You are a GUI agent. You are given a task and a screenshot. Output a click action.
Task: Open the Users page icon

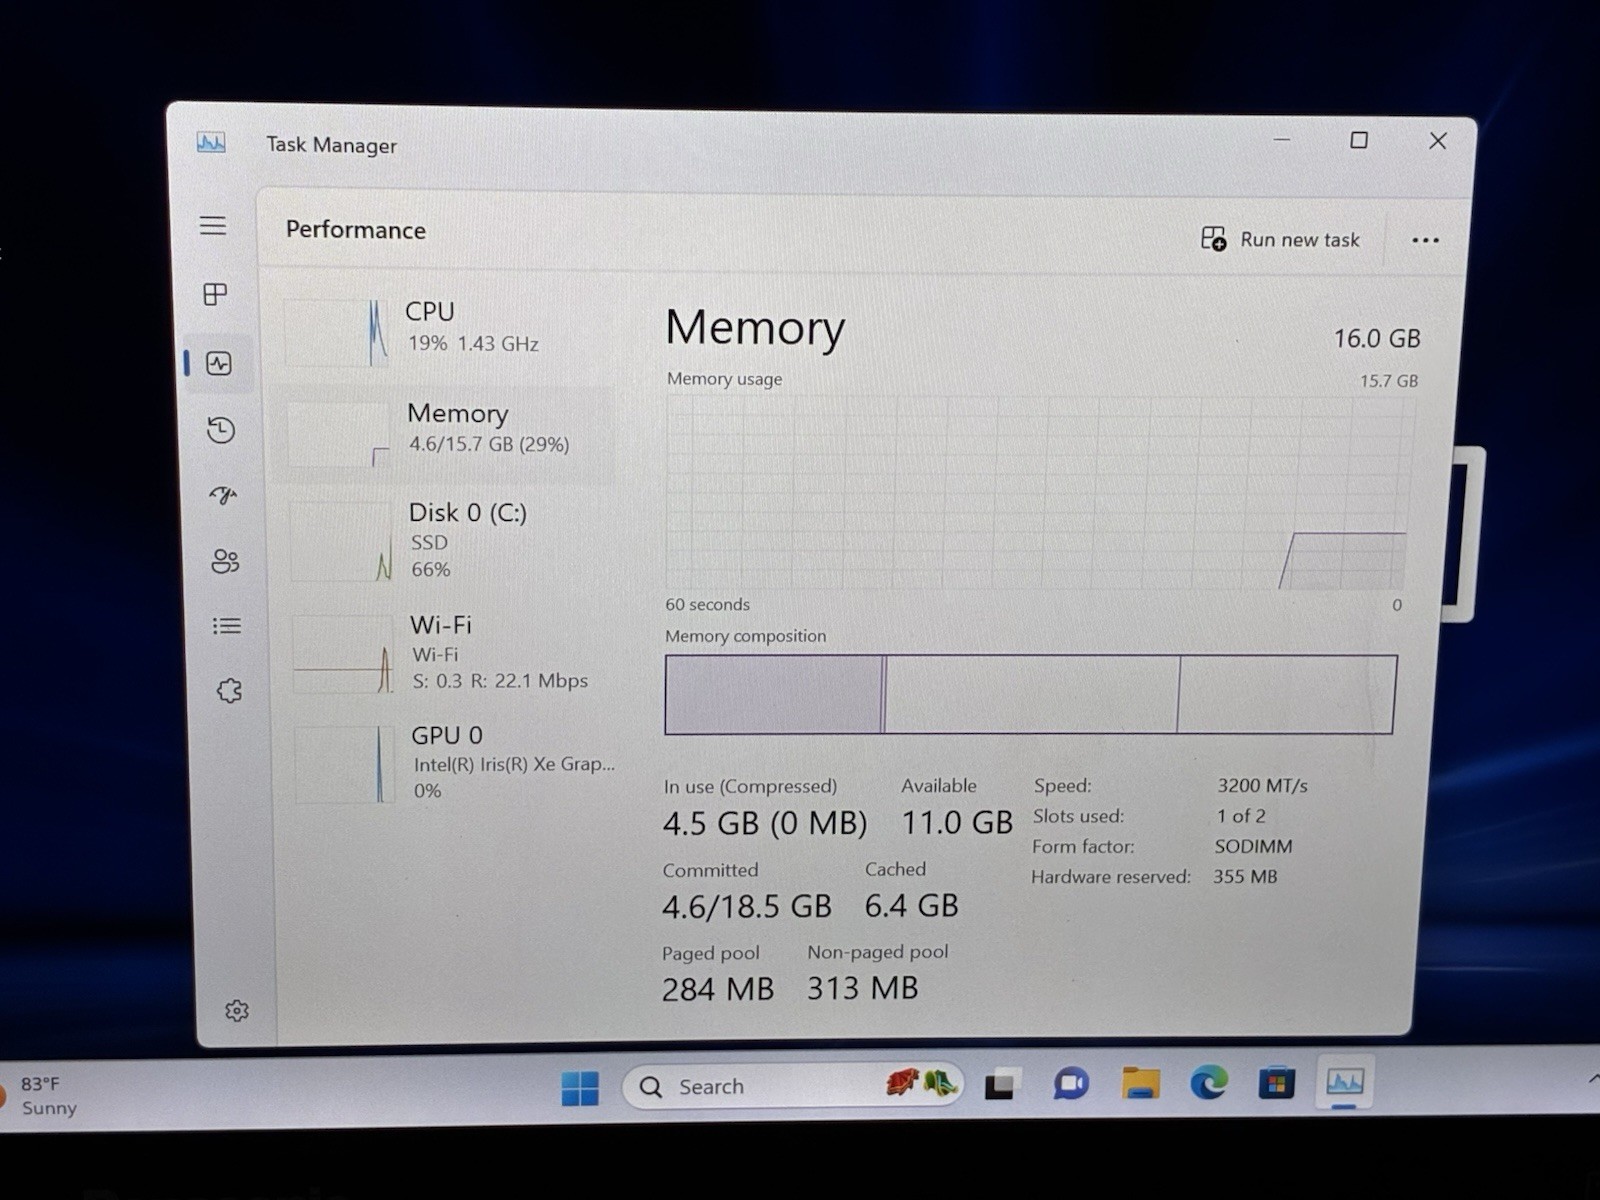click(225, 561)
